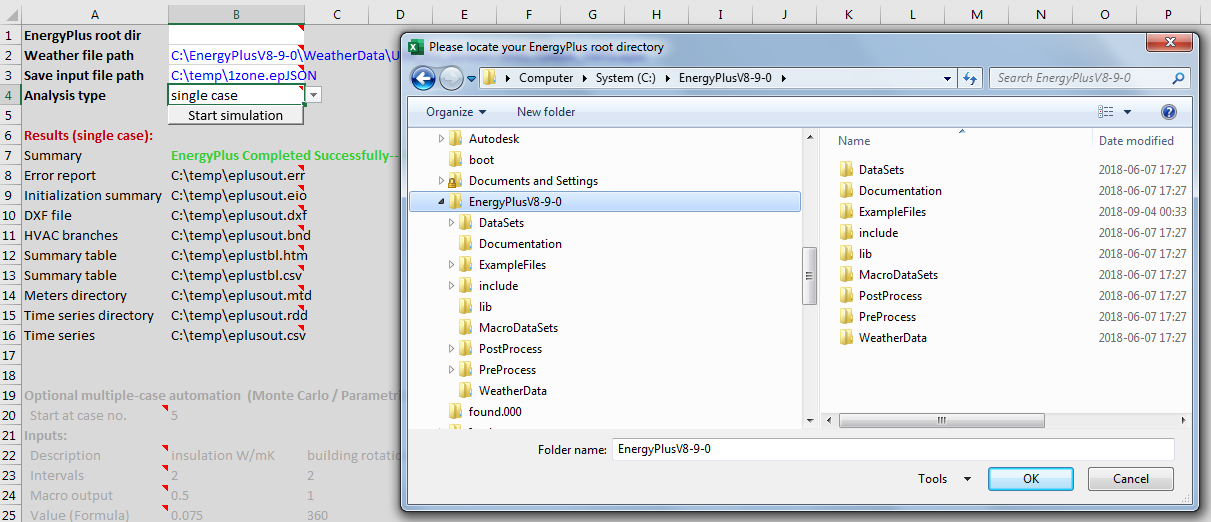Expand the Autodesk tree node
1211x522 pixels.
tap(441, 139)
